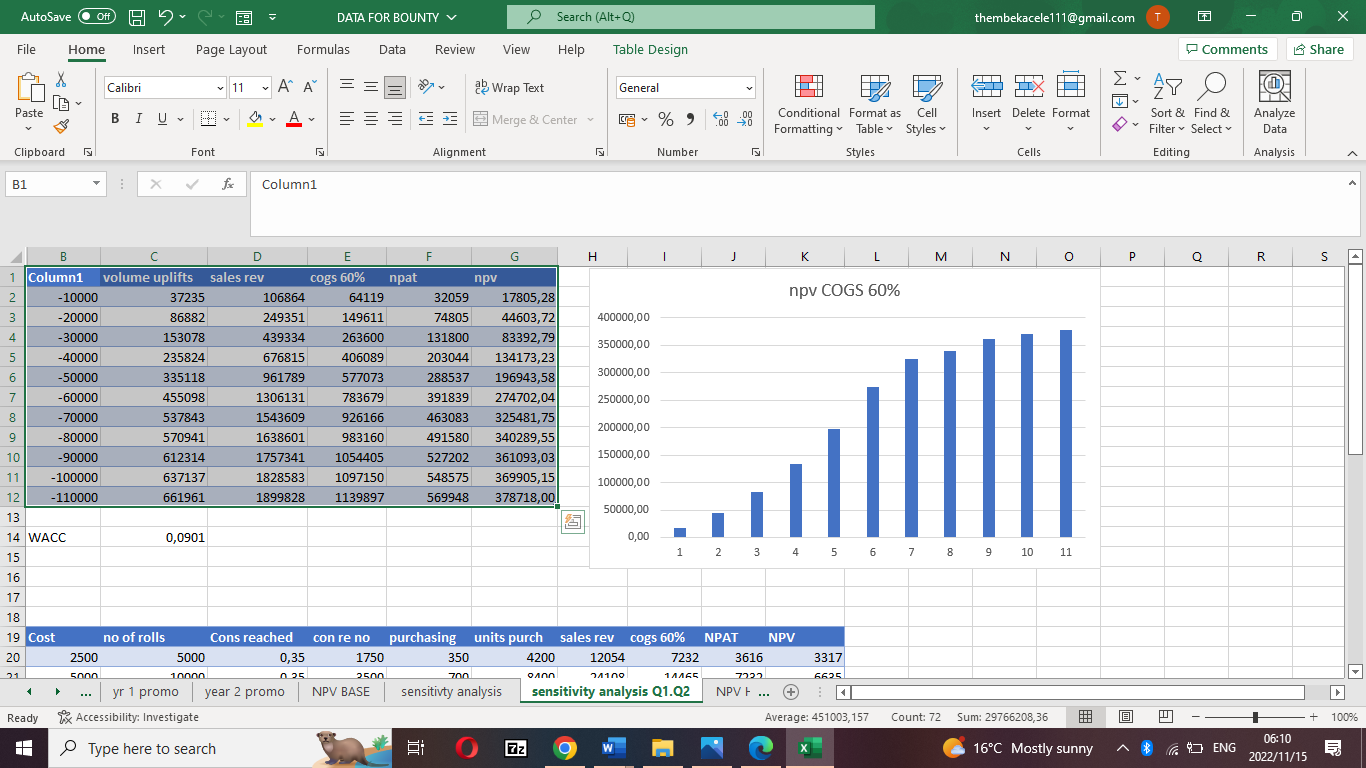
Task: Switch to the NPV BASE sheet tab
Action: pos(340,691)
